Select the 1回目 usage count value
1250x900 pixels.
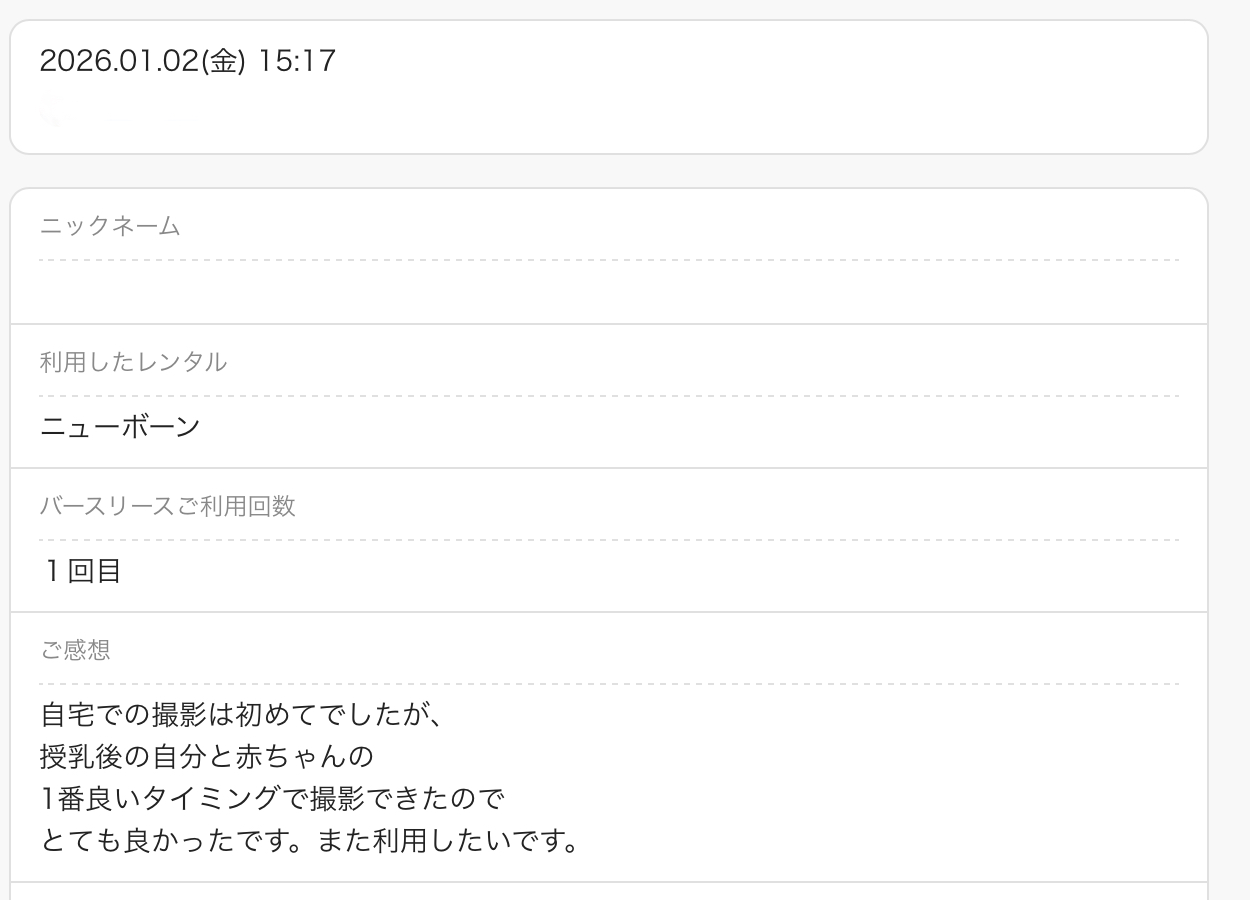[x=81, y=571]
